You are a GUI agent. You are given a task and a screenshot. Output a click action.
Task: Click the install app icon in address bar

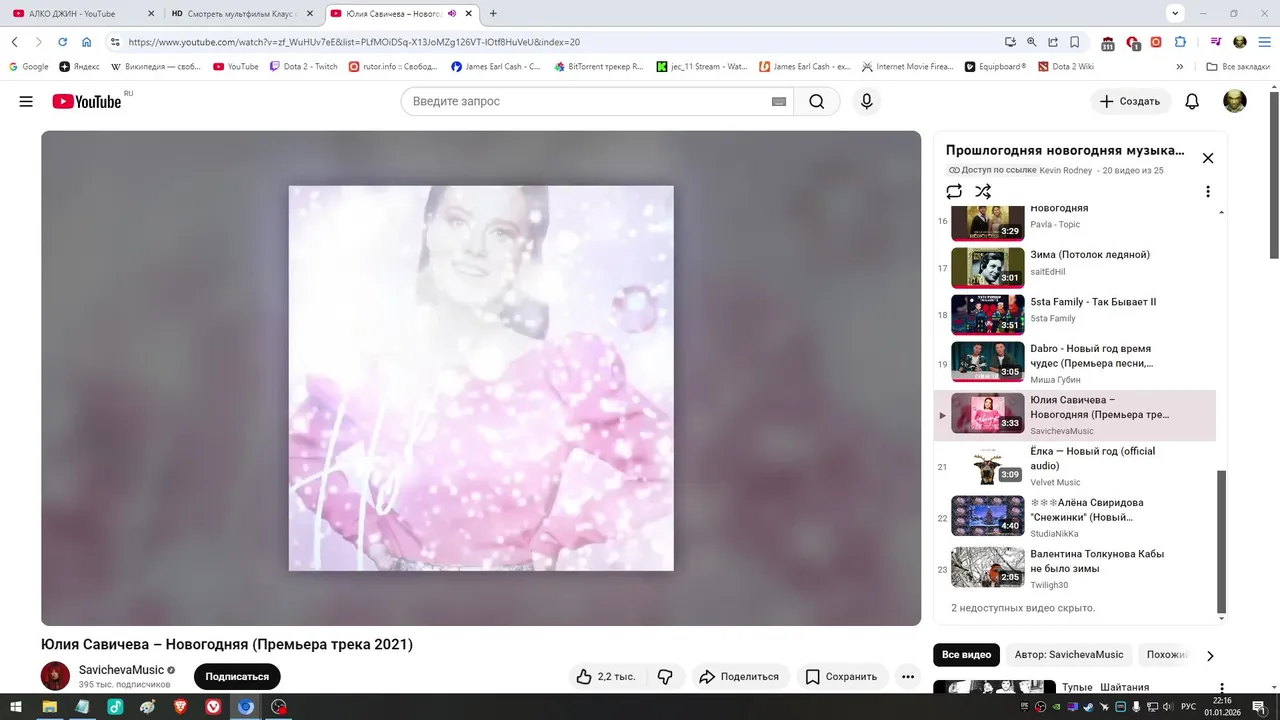[1010, 42]
